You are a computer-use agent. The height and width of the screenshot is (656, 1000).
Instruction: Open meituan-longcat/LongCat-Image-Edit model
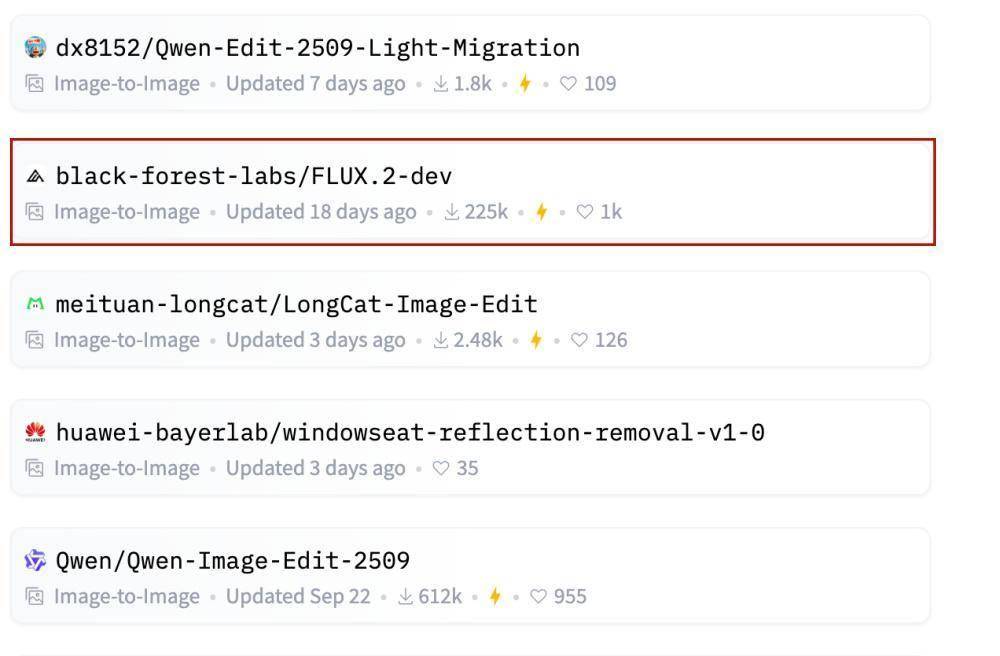tap(296, 305)
